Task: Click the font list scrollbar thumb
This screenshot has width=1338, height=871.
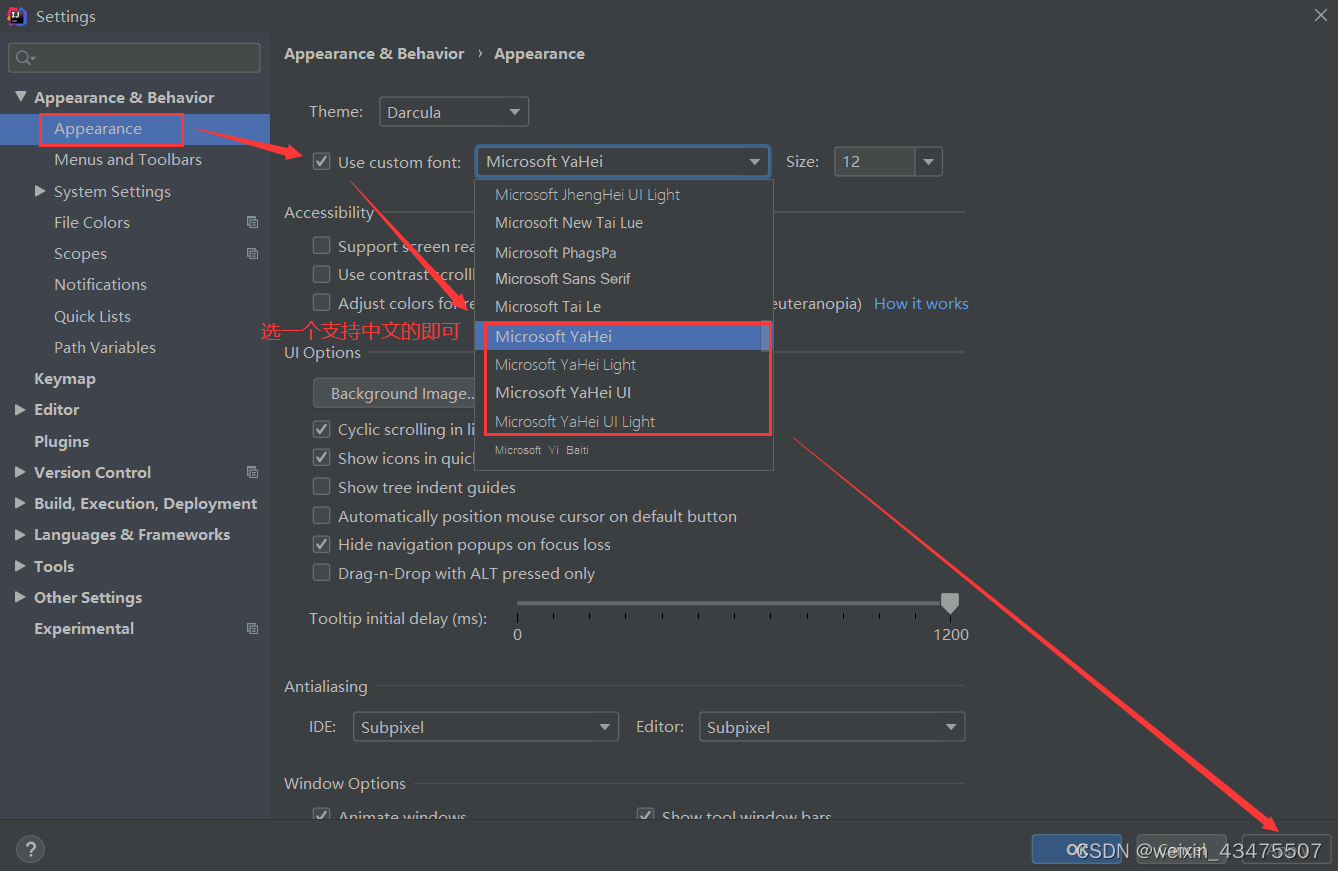Action: pos(765,336)
